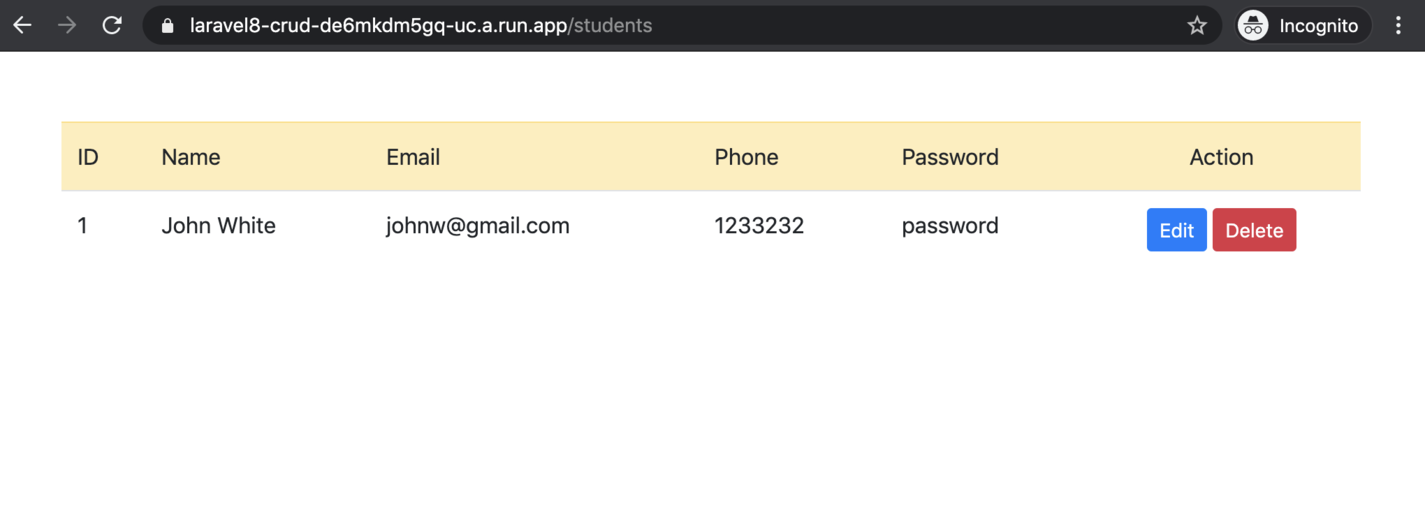1425x528 pixels.
Task: Open the Chrome three-dot menu
Action: [x=1398, y=26]
